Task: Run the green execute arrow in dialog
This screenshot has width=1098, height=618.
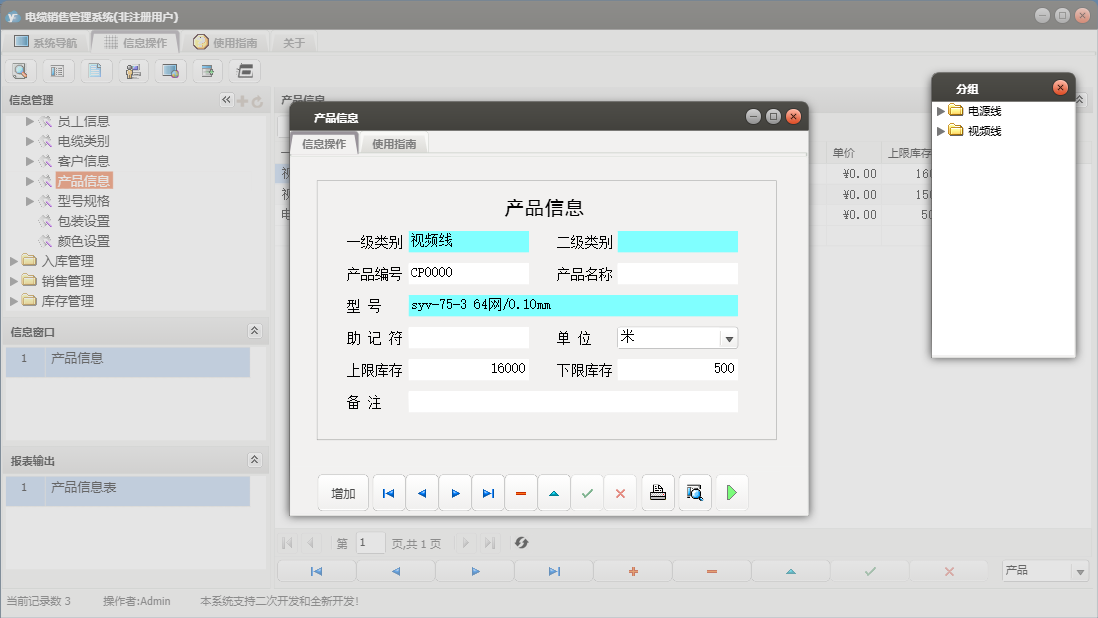Action: [731, 492]
